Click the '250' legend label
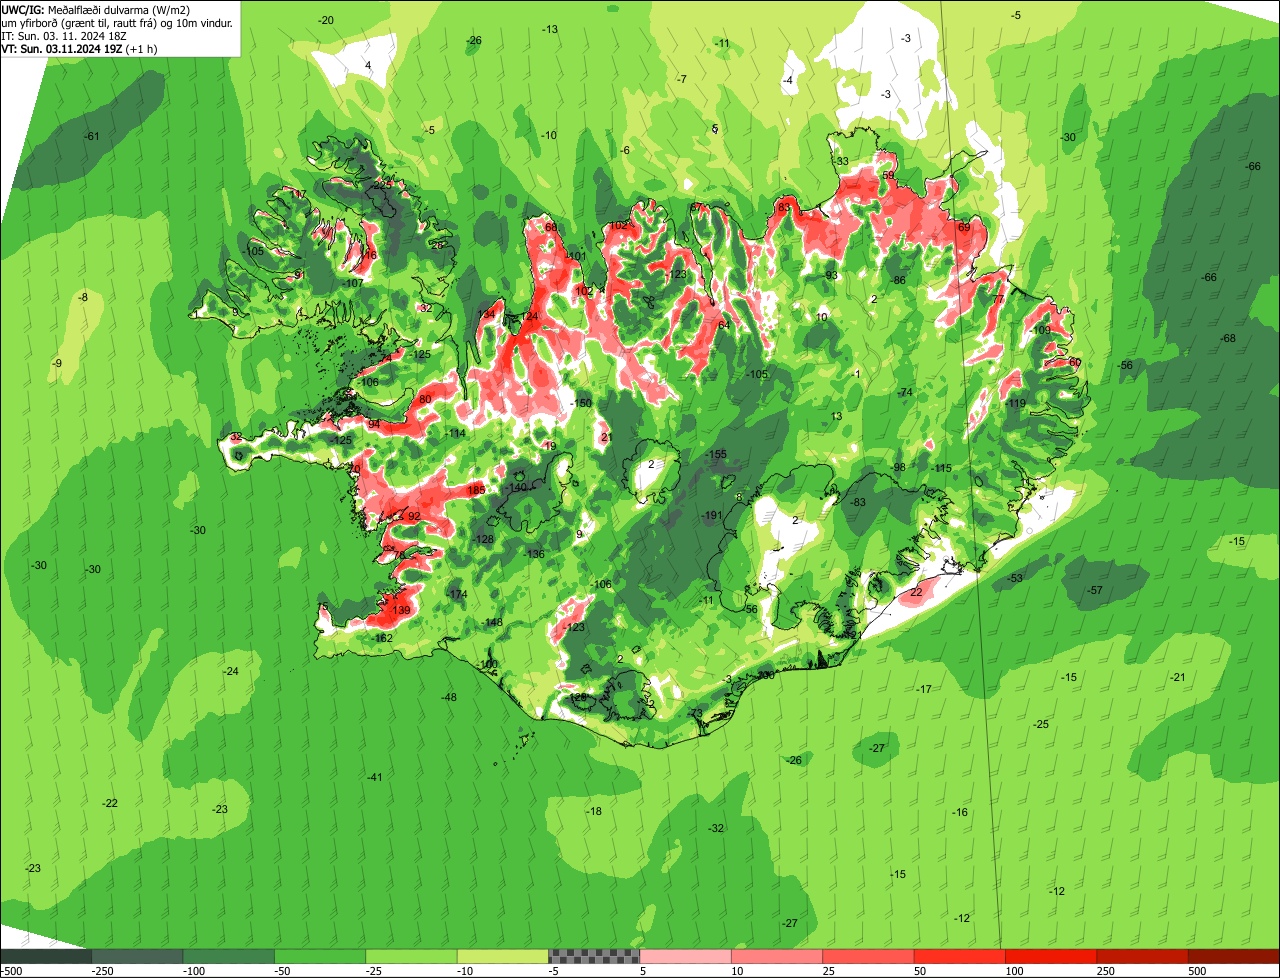 [1106, 972]
